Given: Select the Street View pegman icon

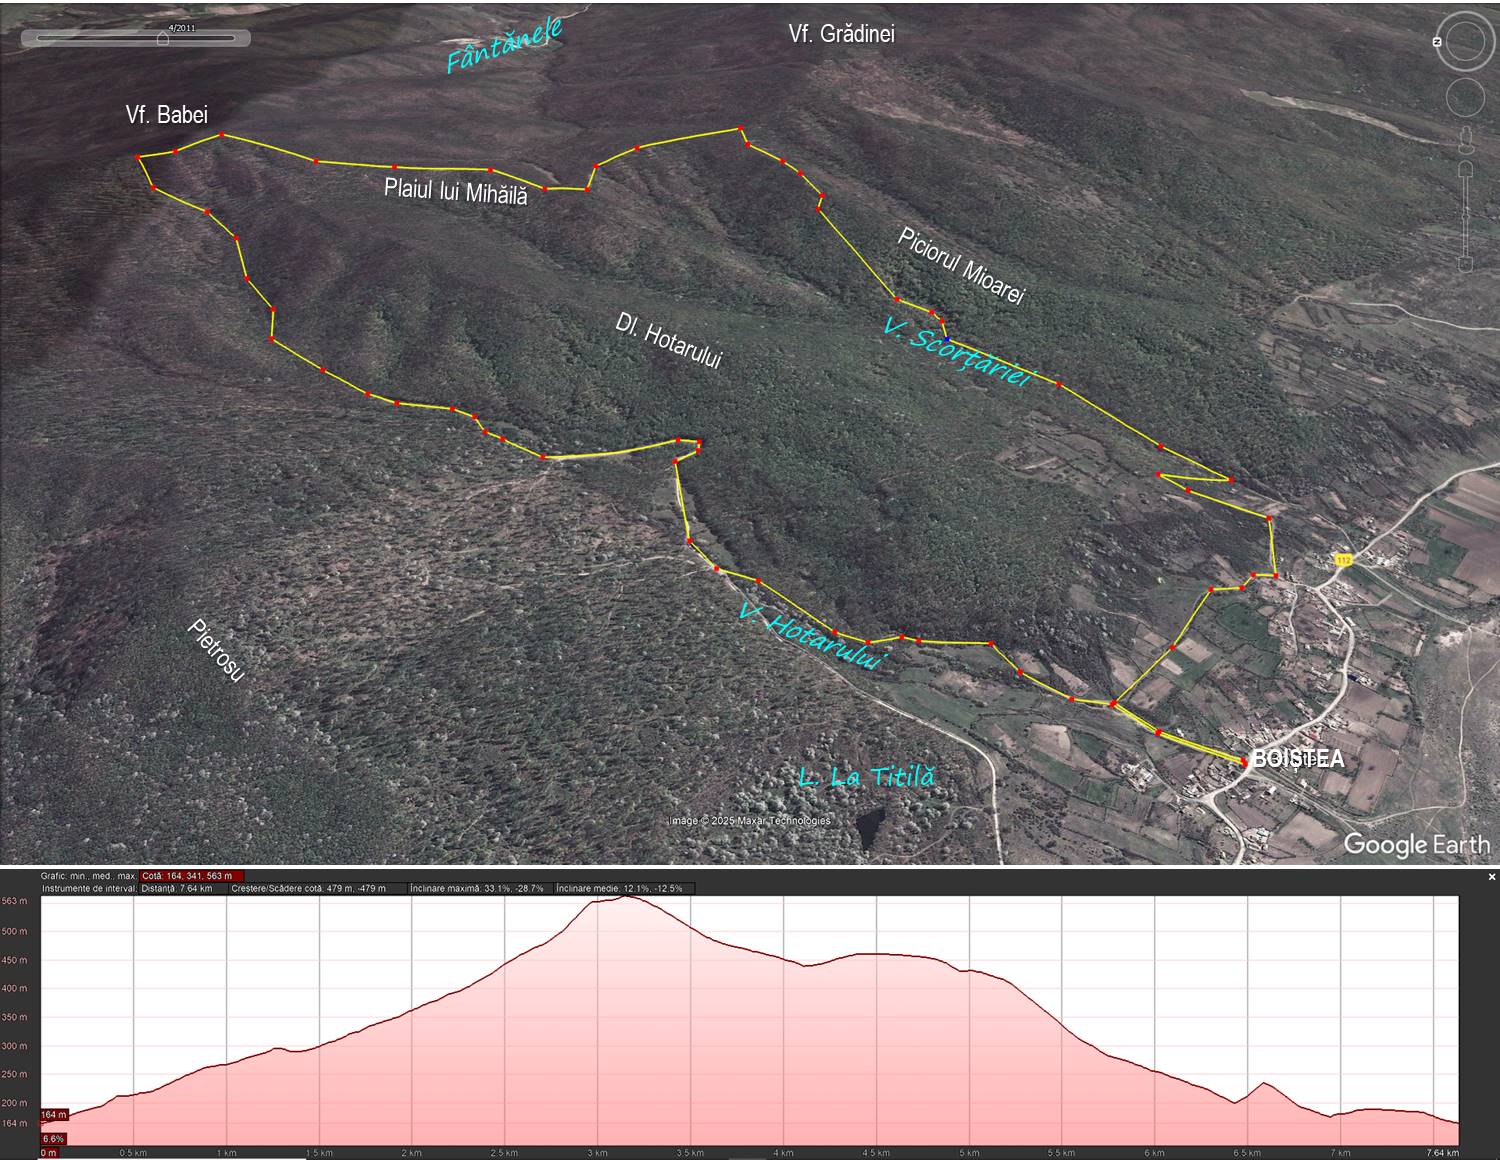Looking at the screenshot, I should (1466, 138).
